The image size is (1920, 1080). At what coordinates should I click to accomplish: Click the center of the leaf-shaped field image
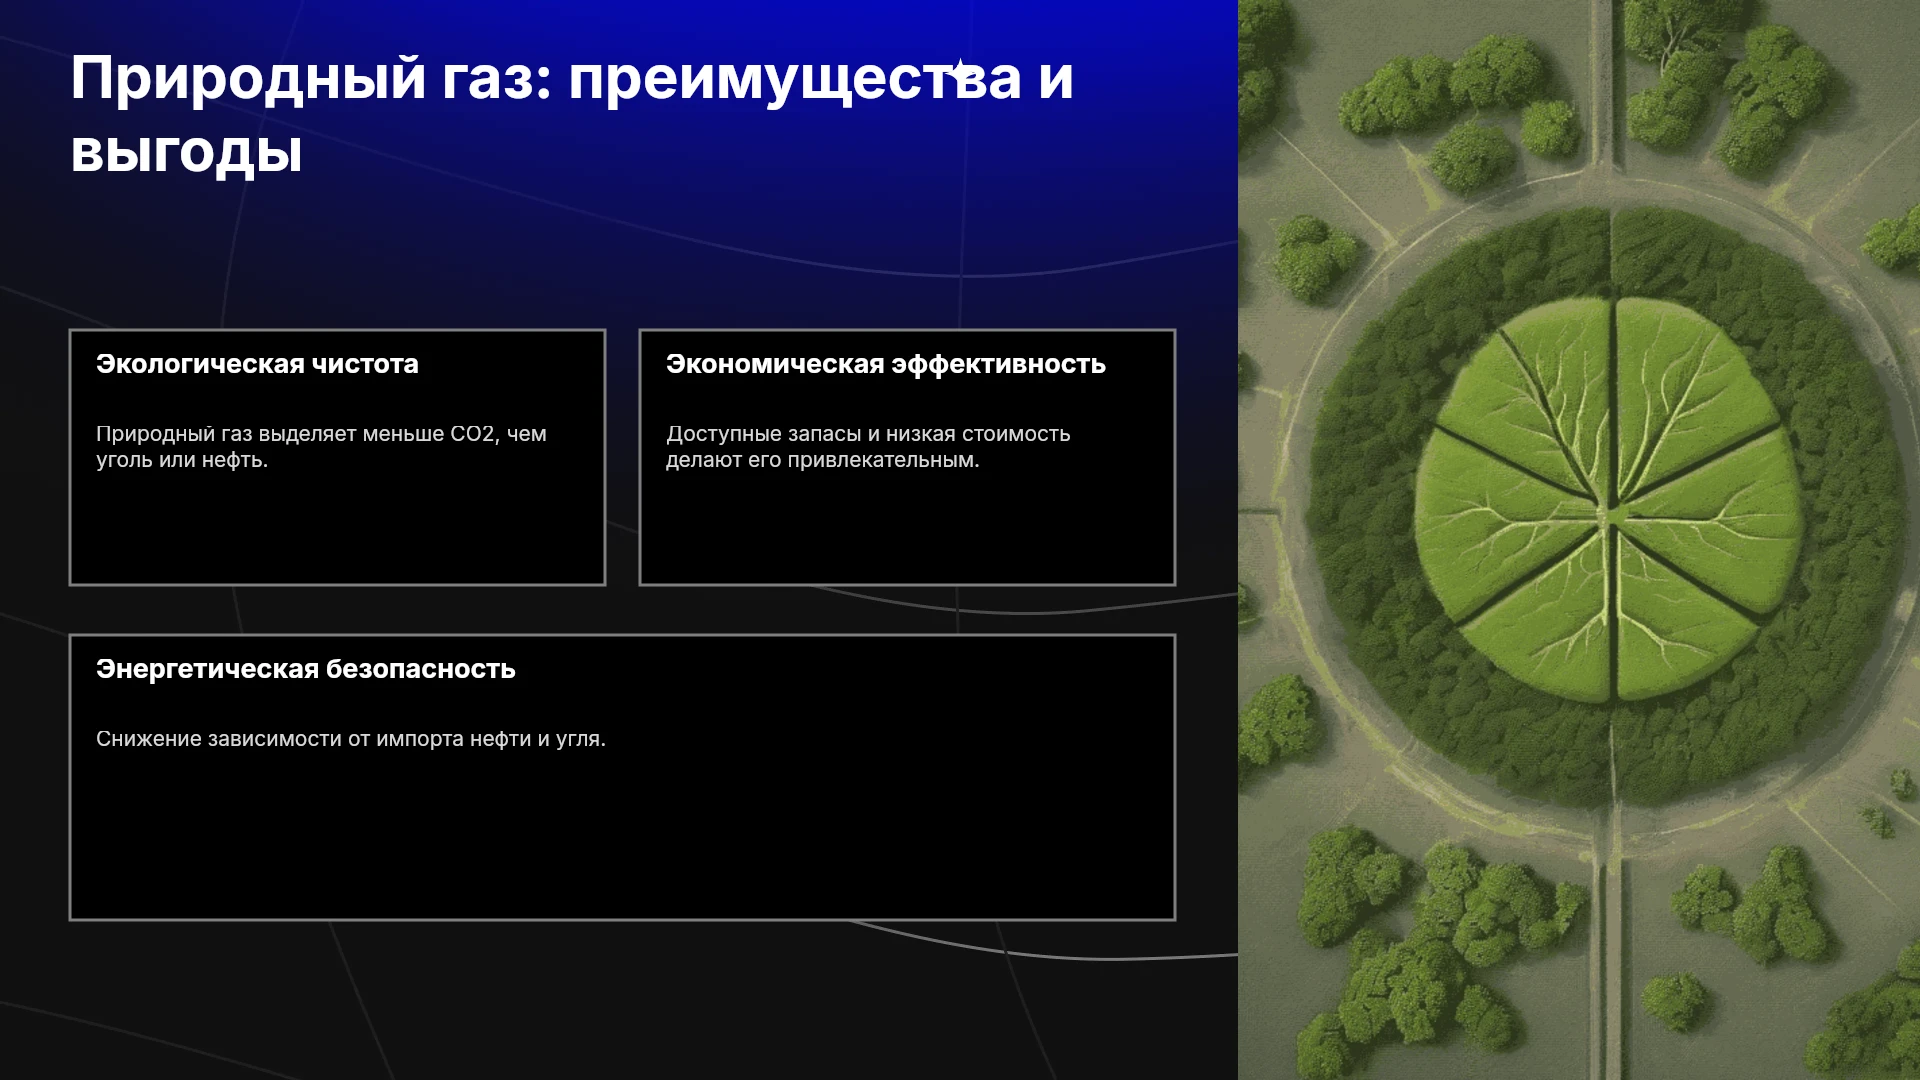pyautogui.click(x=1610, y=500)
